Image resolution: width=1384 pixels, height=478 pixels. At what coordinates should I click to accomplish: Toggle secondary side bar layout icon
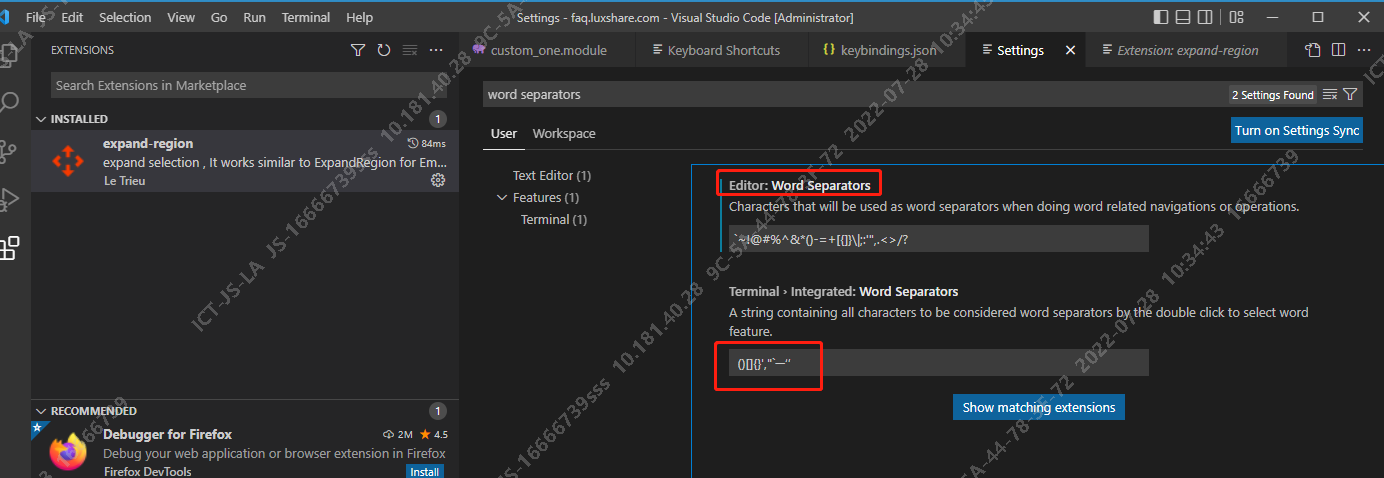pos(1207,17)
